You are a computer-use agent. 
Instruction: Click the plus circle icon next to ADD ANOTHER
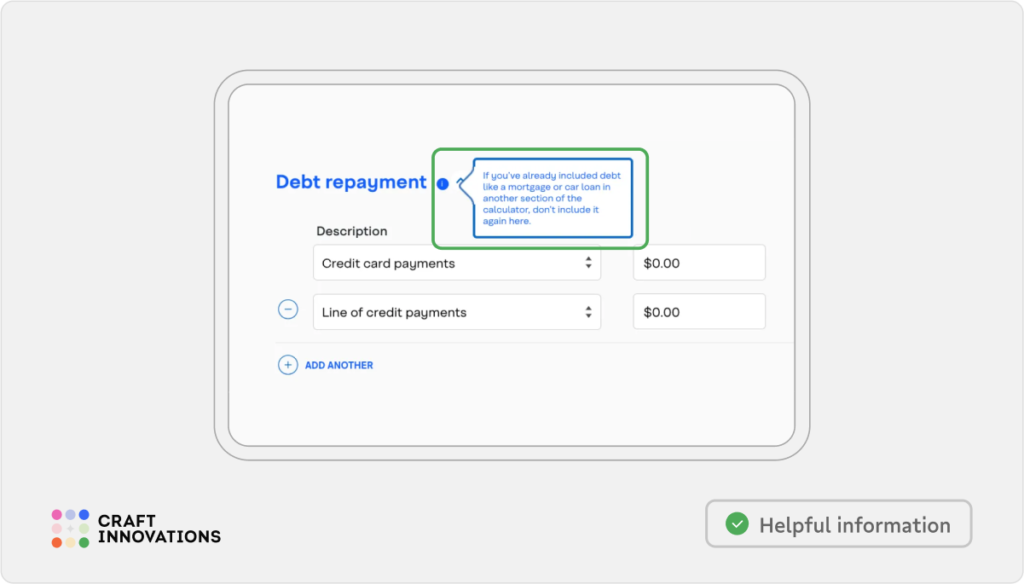(x=287, y=365)
